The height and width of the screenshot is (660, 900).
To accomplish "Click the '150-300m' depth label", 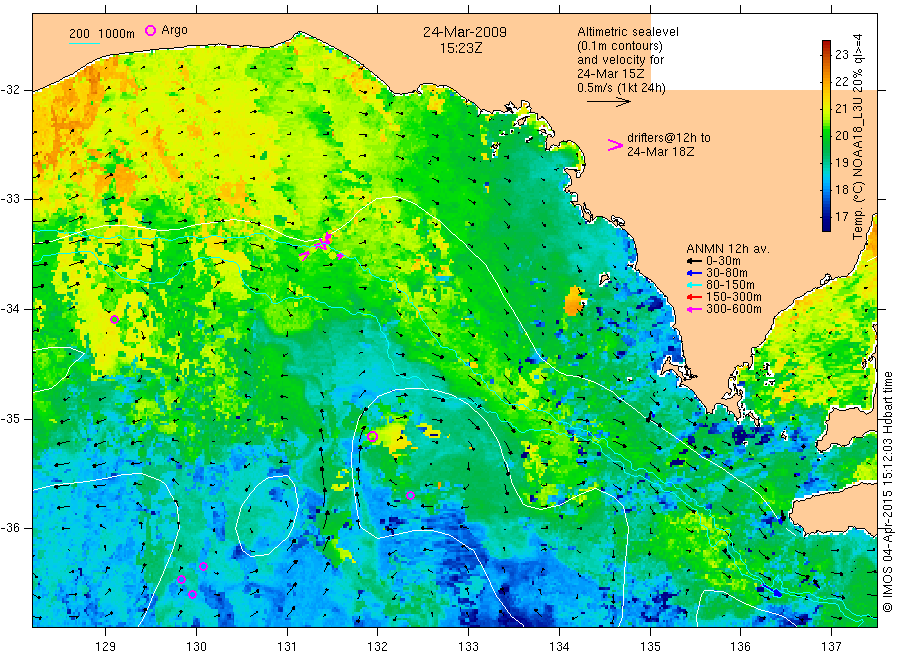I will click(734, 297).
